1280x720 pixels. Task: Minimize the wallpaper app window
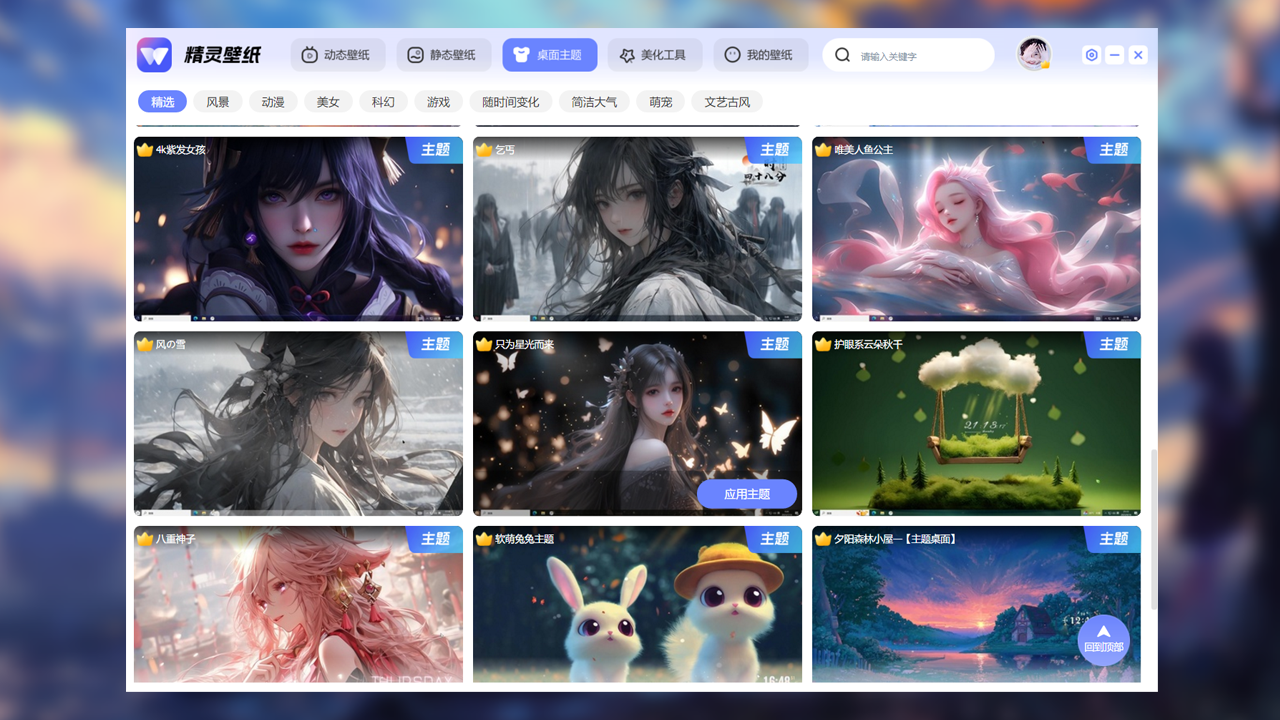pos(1115,55)
